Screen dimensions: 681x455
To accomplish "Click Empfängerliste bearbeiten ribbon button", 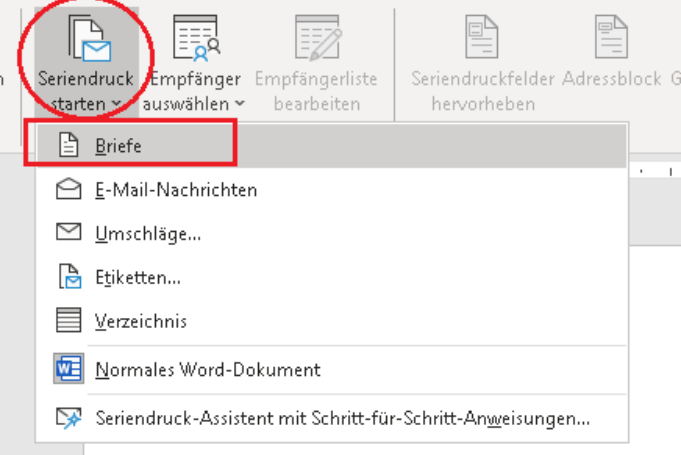I will (x=317, y=63).
